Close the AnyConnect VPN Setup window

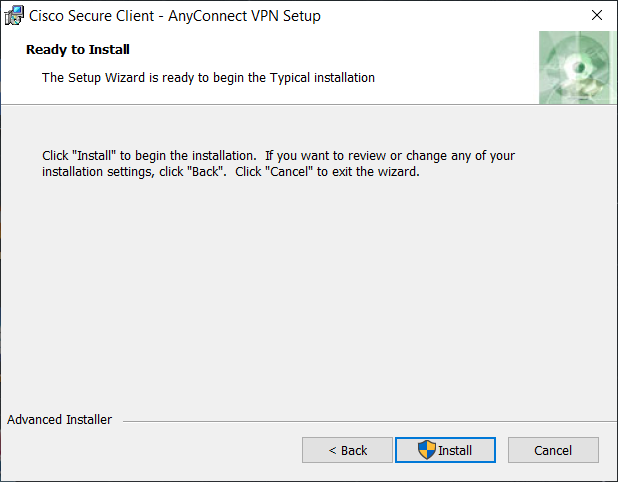[596, 16]
